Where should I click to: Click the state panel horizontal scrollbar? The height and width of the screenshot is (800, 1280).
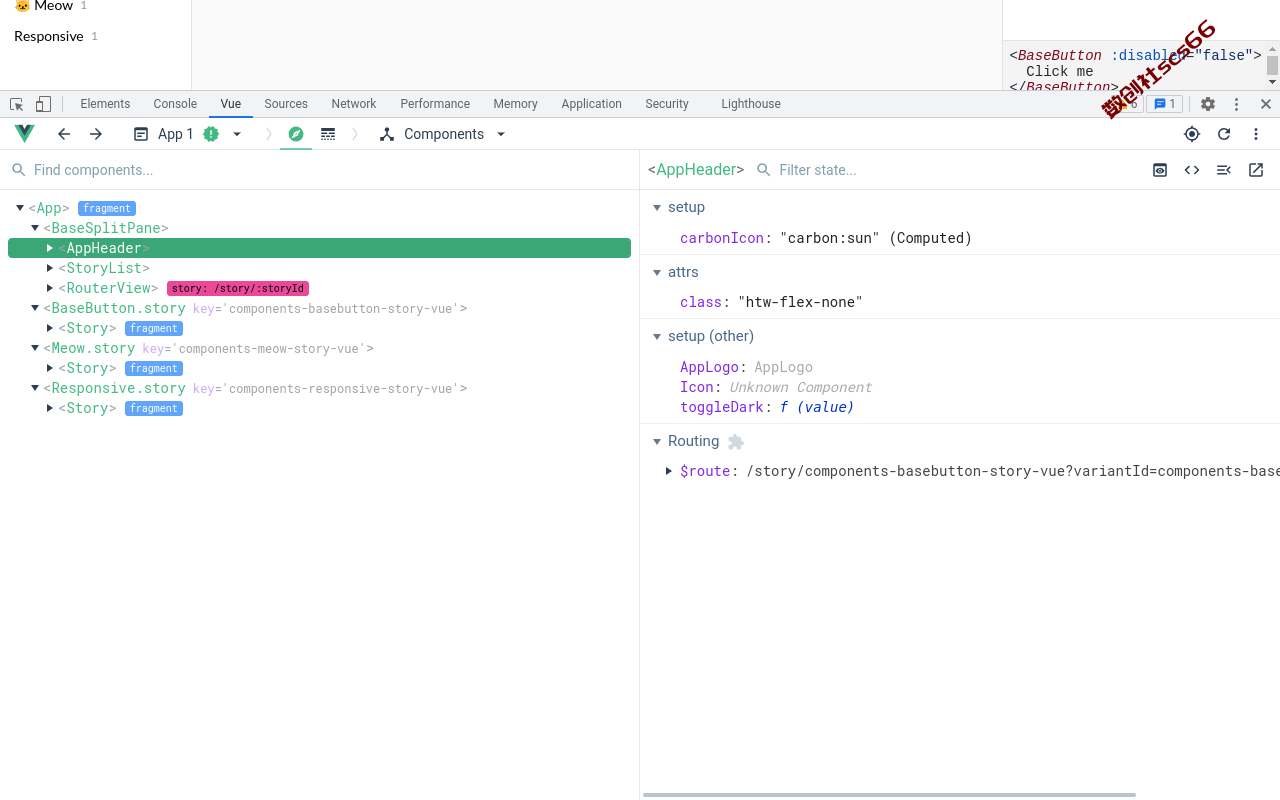pyautogui.click(x=889, y=795)
